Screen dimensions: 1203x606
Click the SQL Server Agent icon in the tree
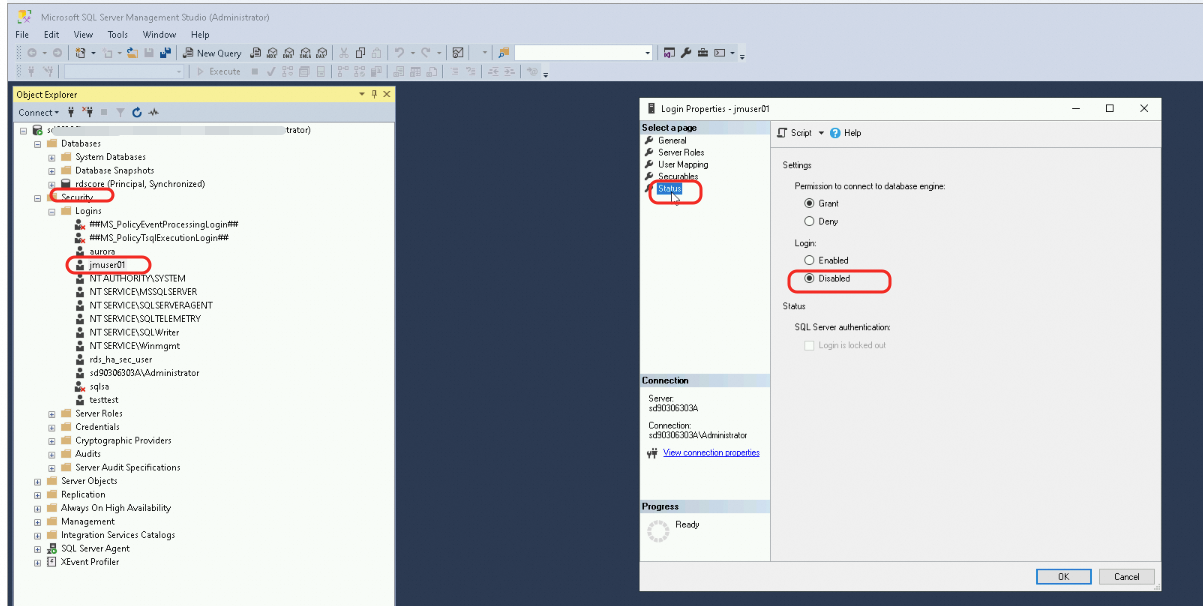point(52,548)
